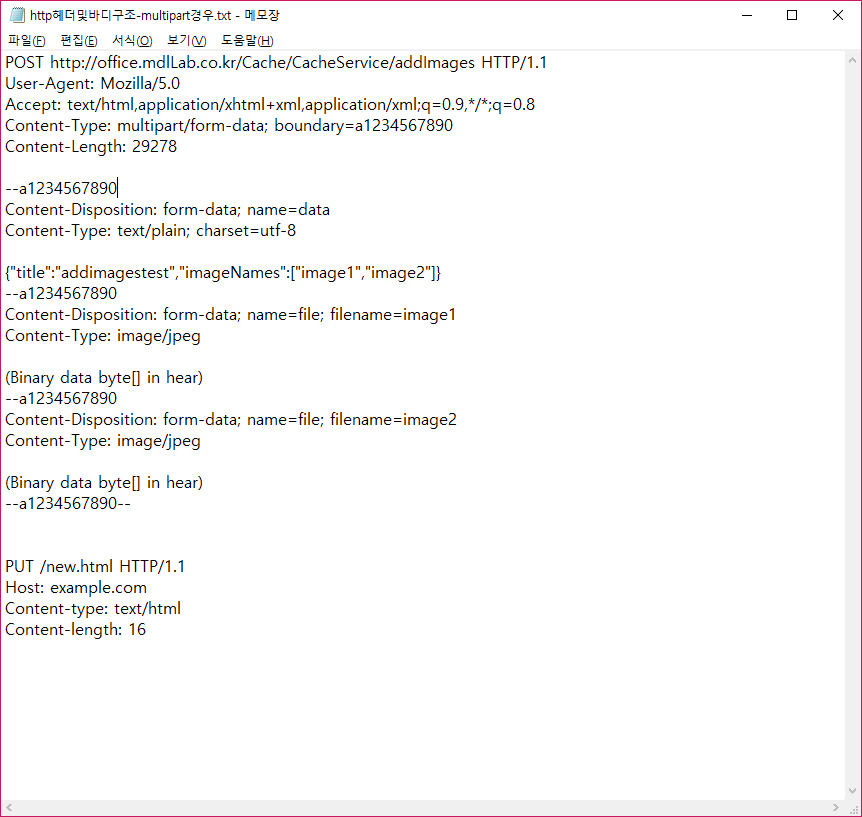Click the 'Content-Length: 29278' line
Viewport: 862px width, 817px height.
91,146
